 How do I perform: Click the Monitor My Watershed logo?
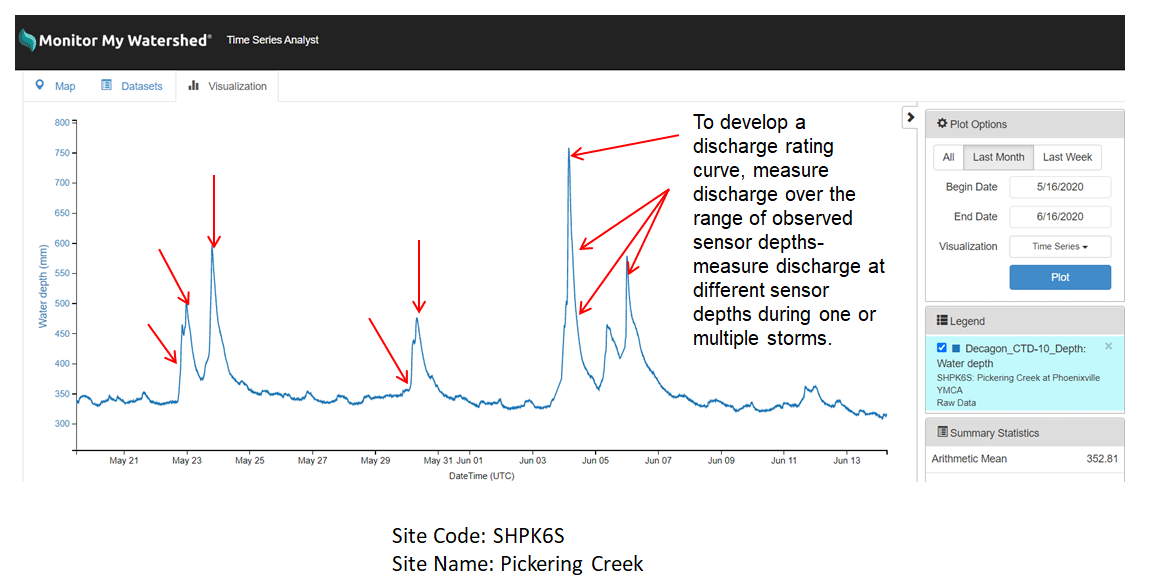tap(115, 41)
